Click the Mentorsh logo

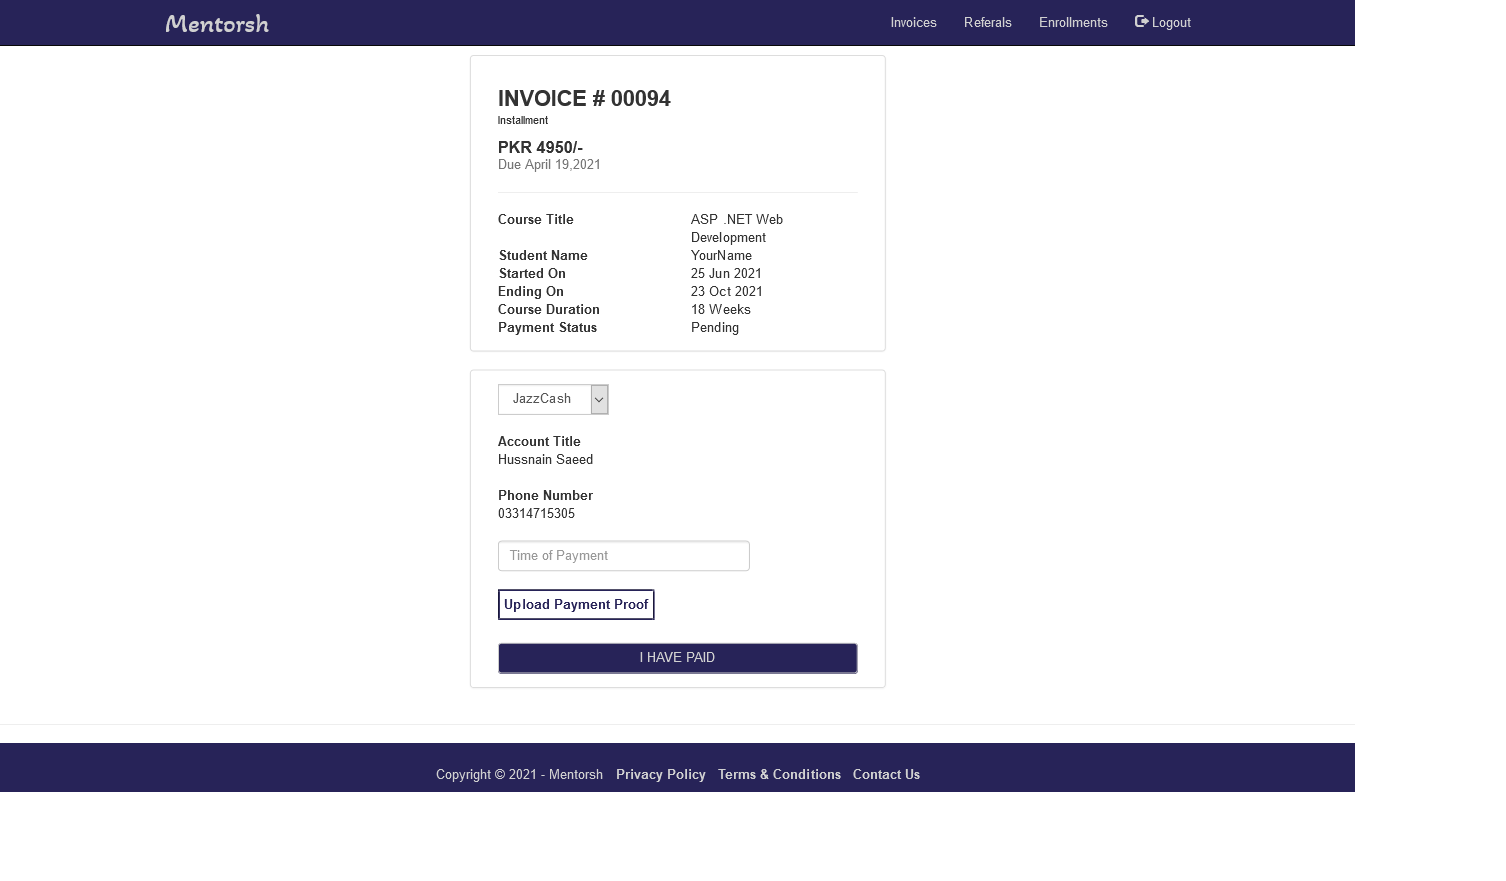point(217,23)
